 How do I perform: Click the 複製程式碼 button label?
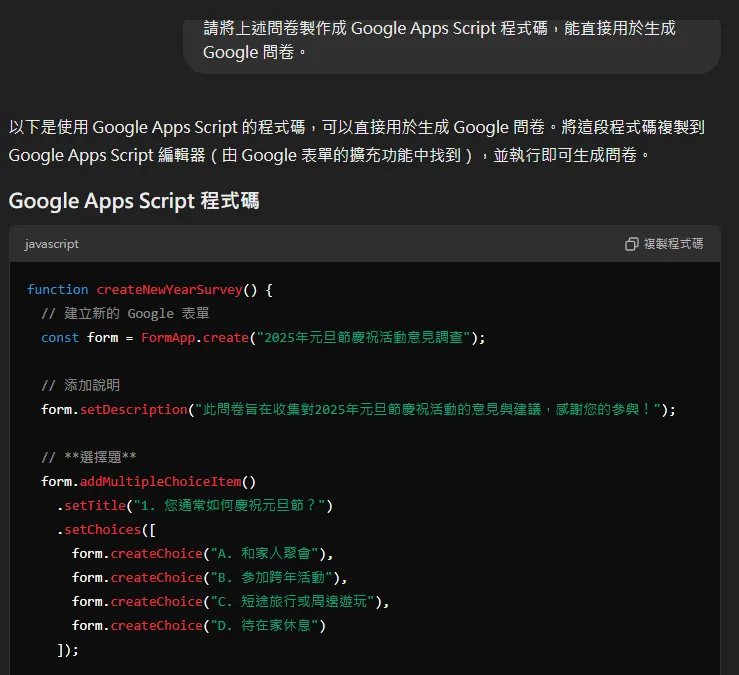click(x=673, y=244)
